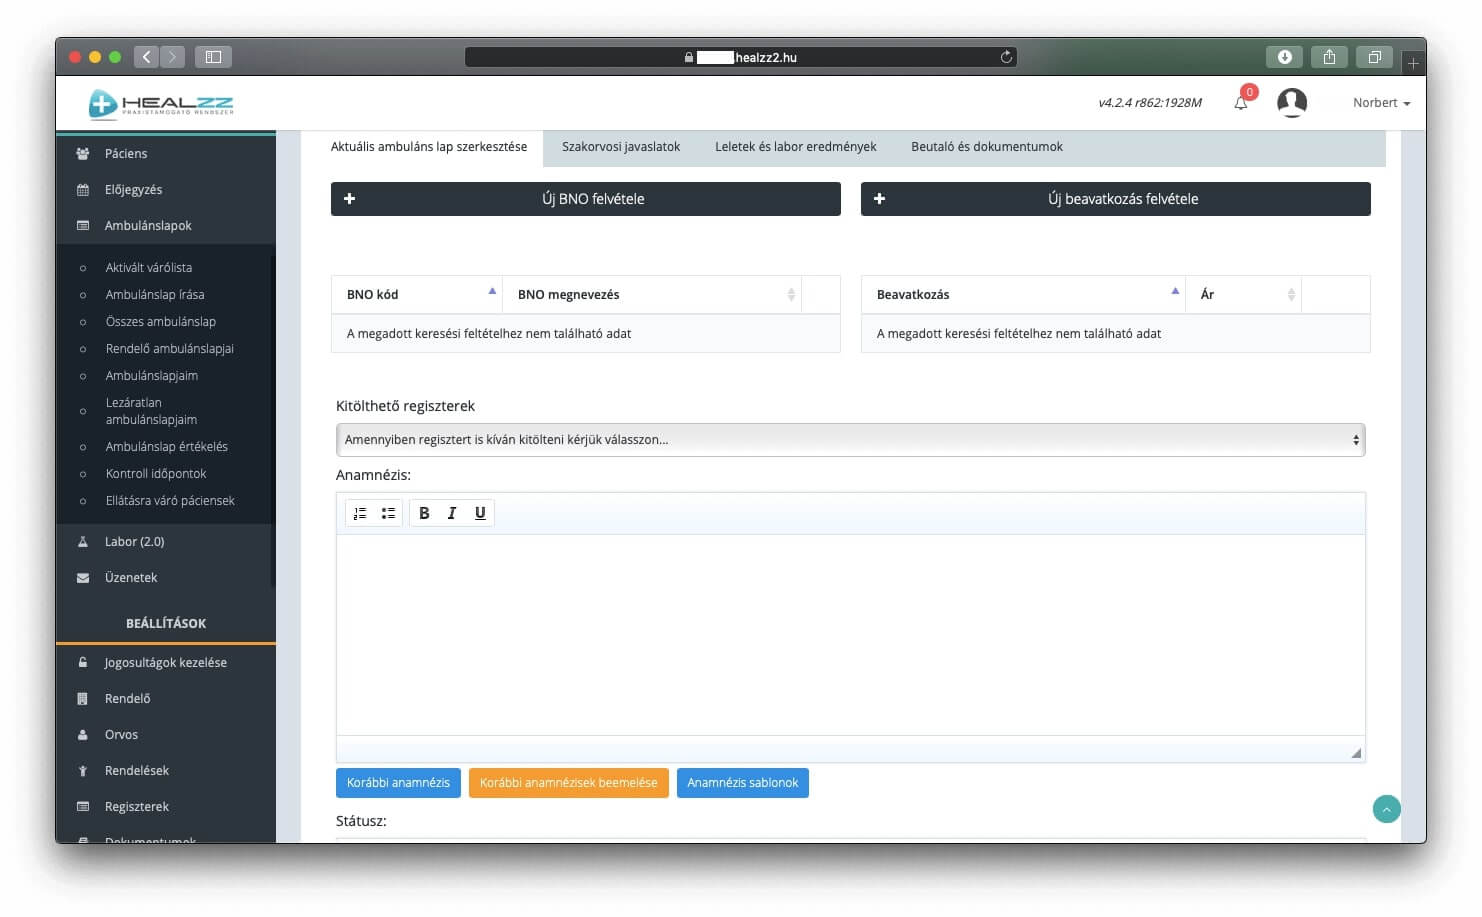Insert bulleted list in Anamnézis editor

[x=388, y=513]
